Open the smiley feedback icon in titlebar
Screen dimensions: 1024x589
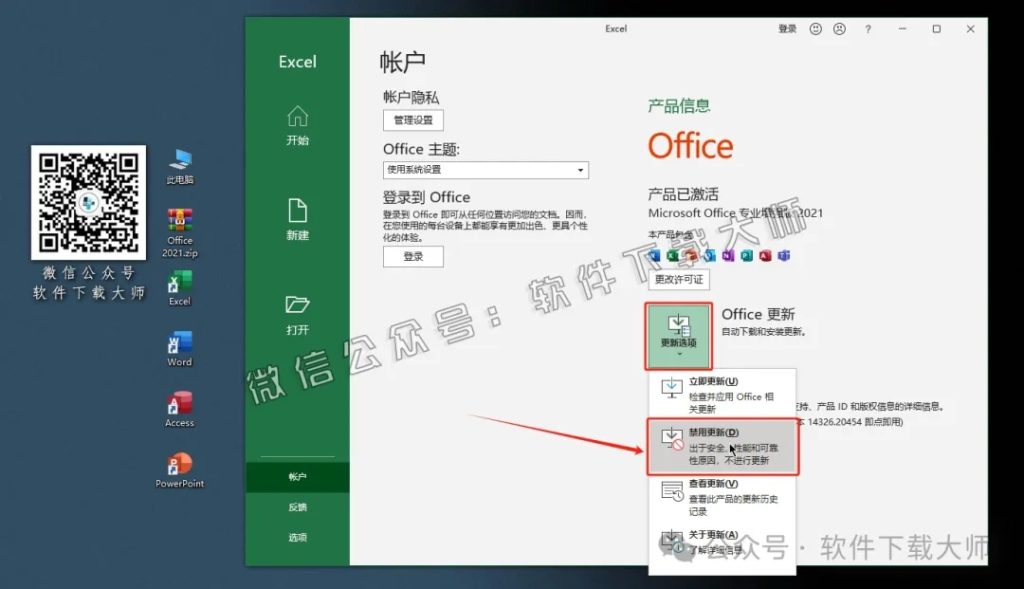pyautogui.click(x=816, y=29)
